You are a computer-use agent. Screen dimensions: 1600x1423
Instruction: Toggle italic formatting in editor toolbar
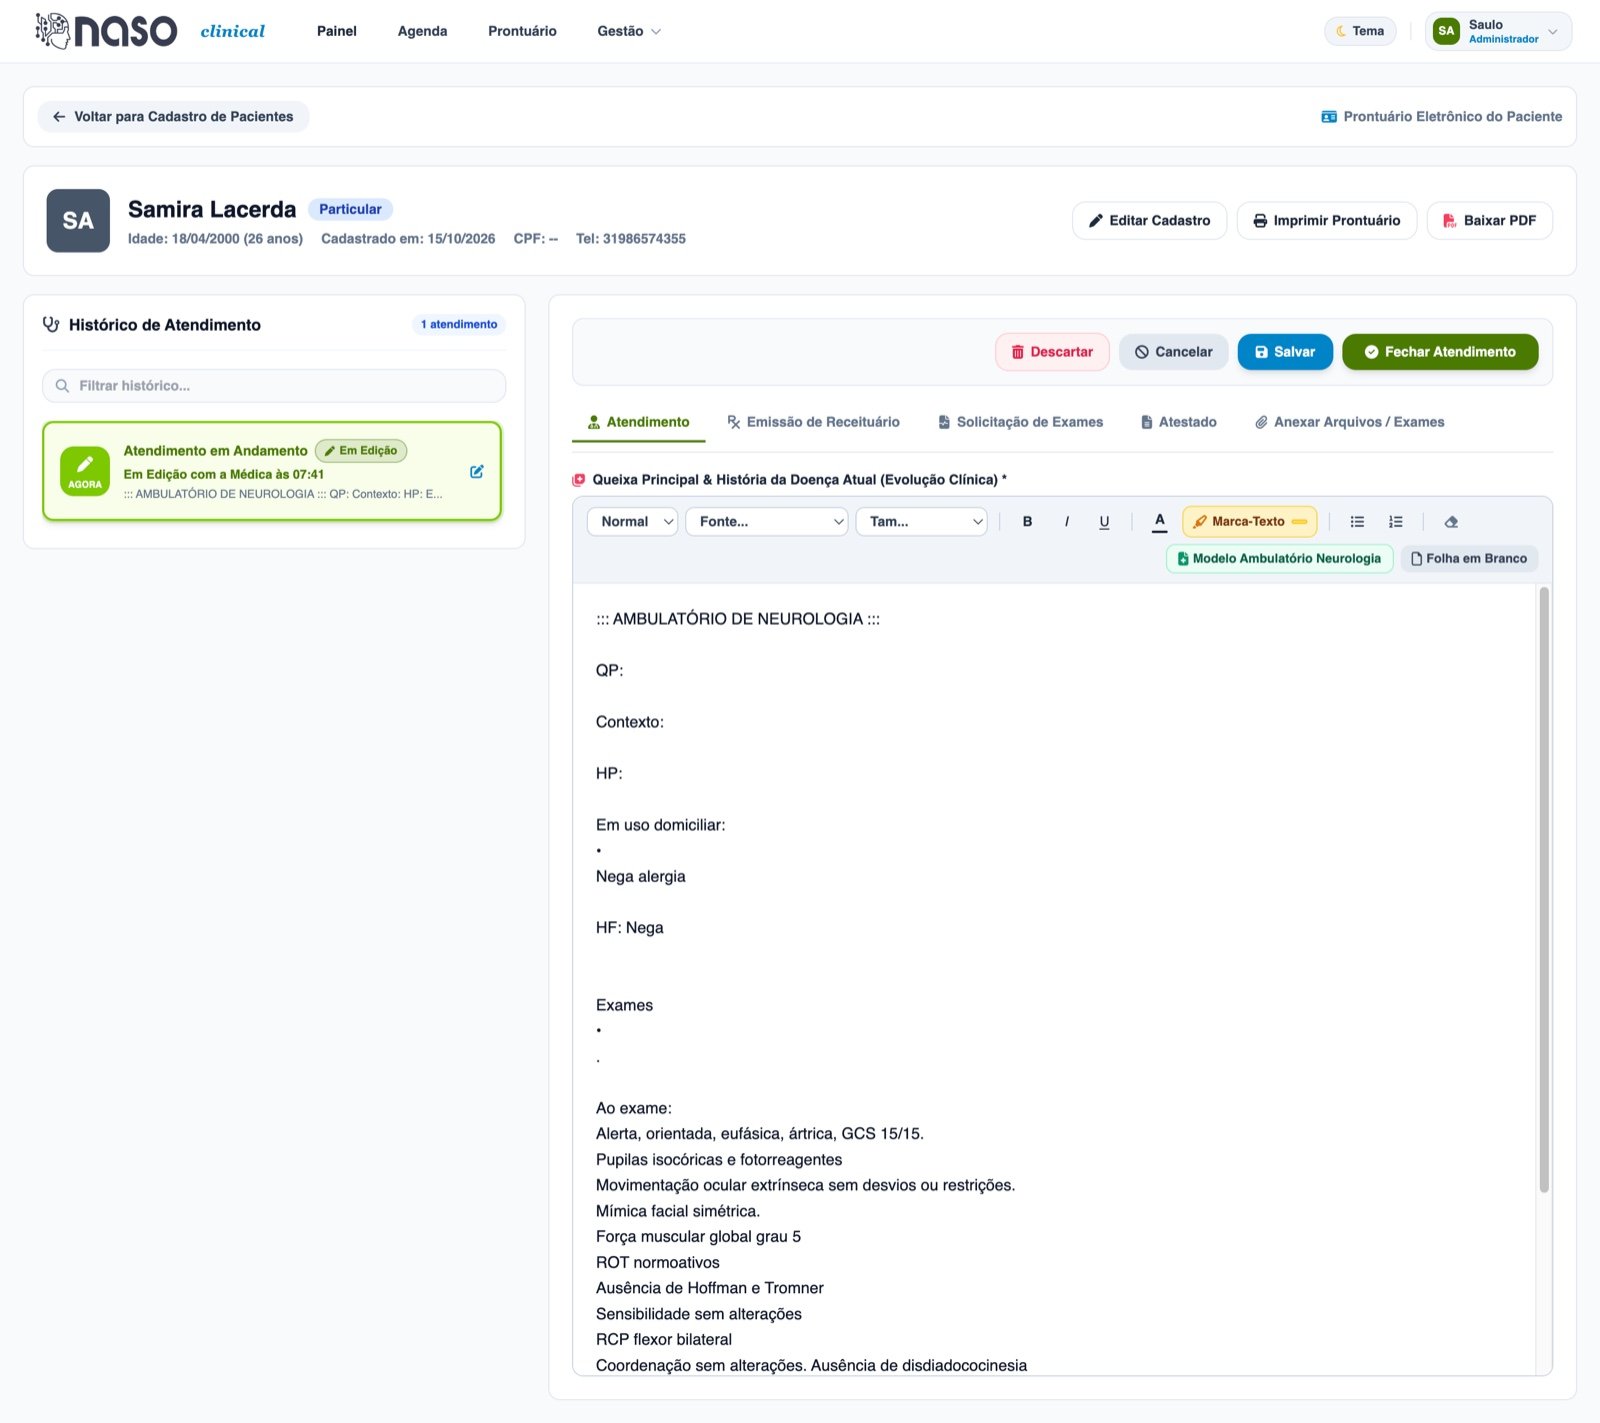point(1066,522)
